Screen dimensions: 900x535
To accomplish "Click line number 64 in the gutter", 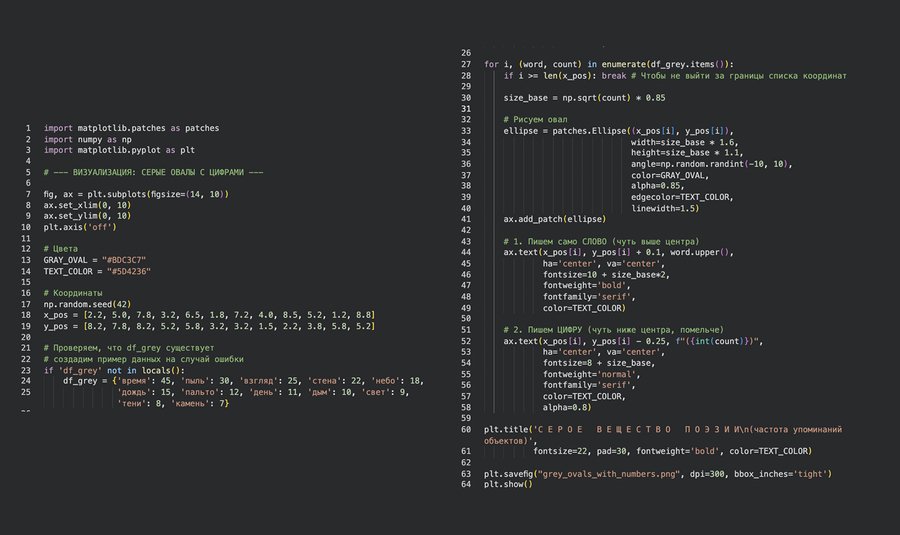I will [465, 484].
